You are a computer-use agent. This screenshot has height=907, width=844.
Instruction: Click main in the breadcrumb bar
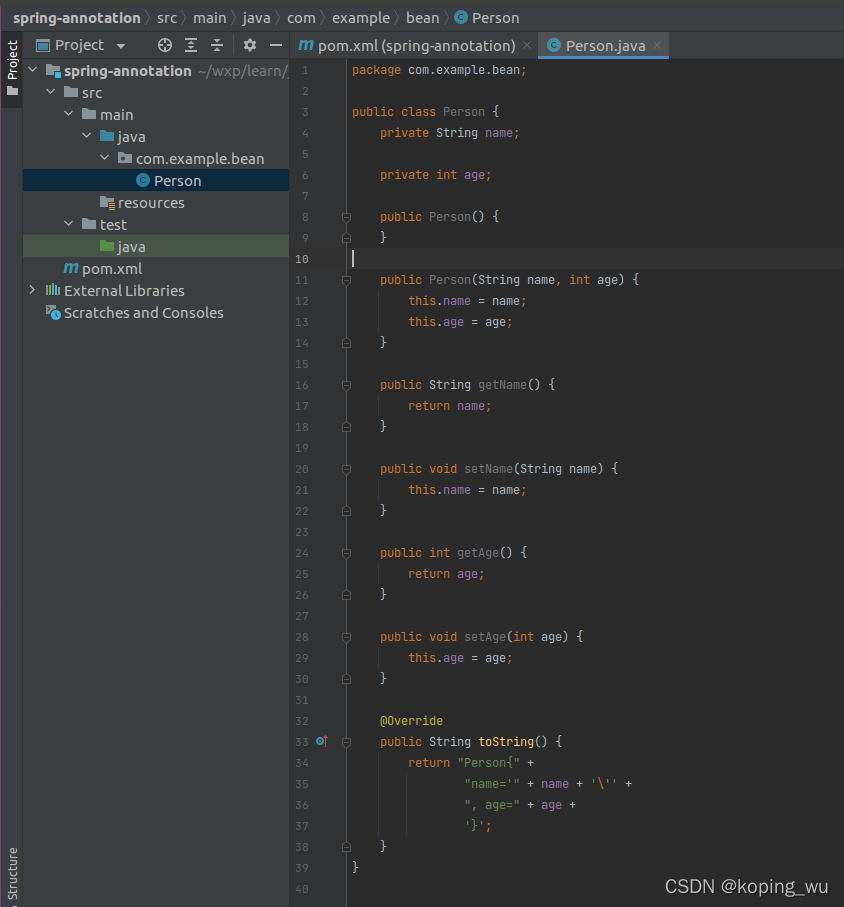tap(209, 18)
